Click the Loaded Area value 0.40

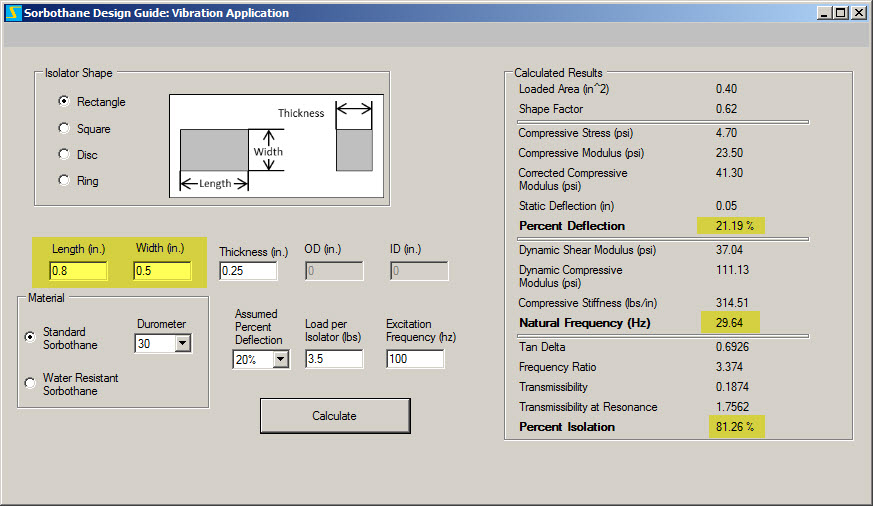726,89
